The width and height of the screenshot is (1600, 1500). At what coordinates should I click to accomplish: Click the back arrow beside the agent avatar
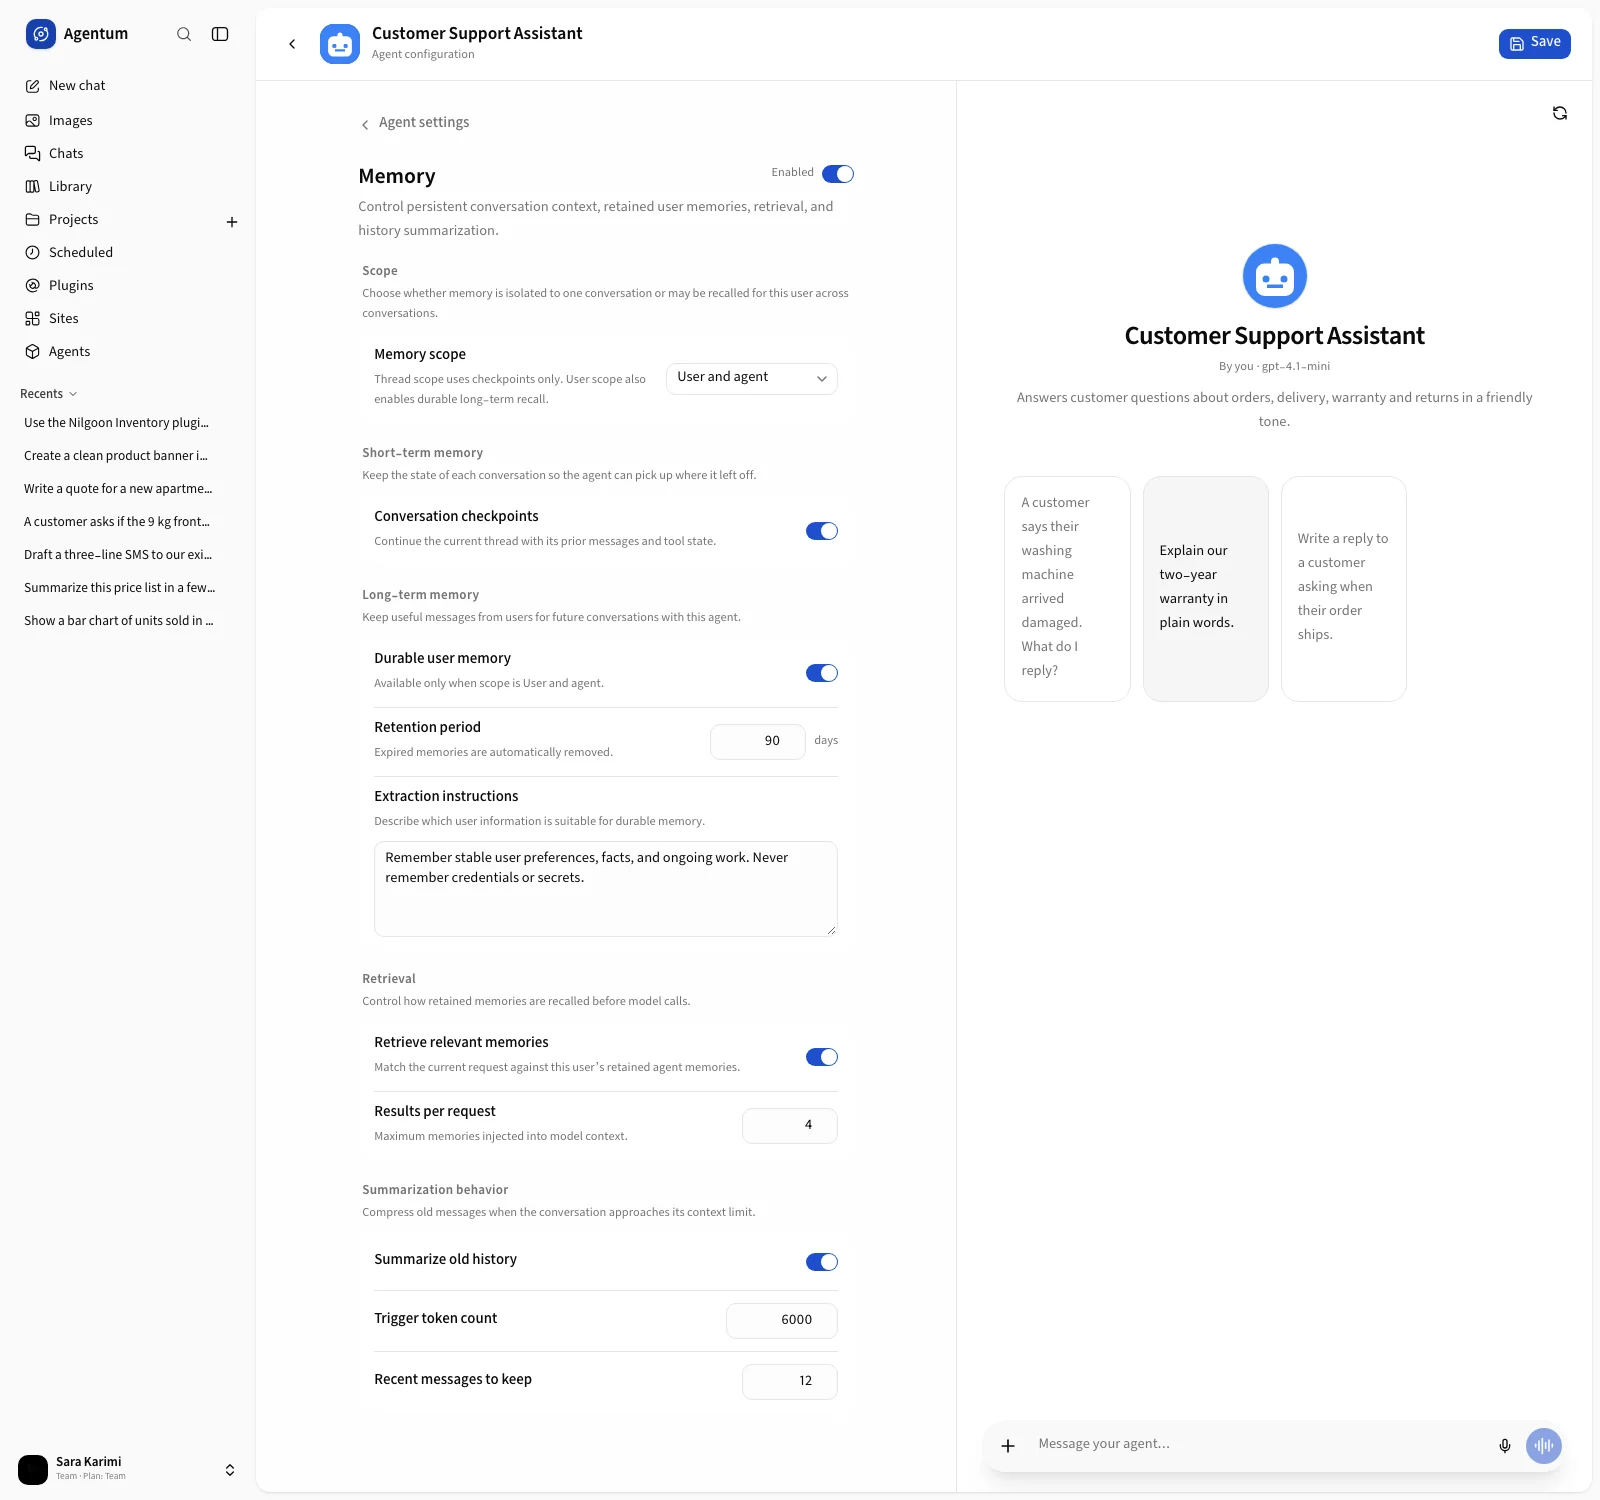[292, 44]
